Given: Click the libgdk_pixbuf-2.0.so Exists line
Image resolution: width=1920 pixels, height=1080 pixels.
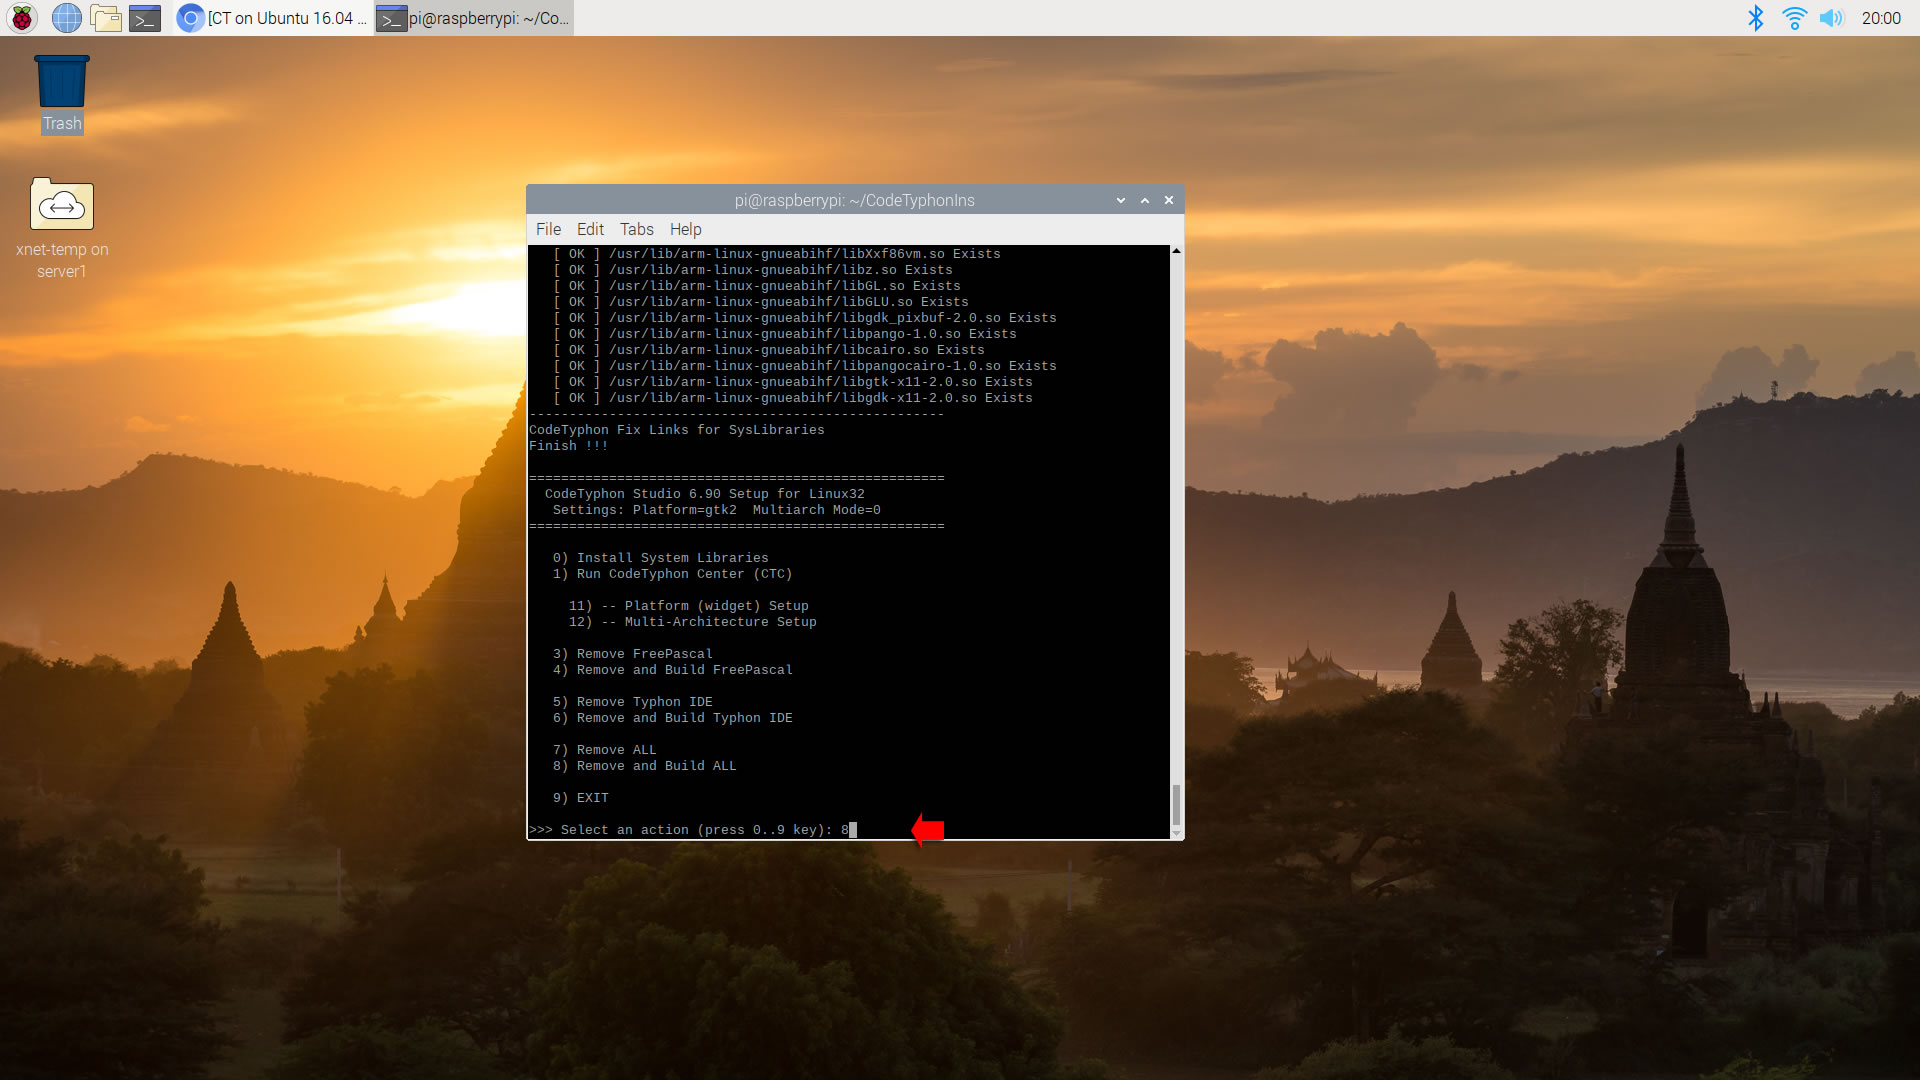Looking at the screenshot, I should pos(805,318).
